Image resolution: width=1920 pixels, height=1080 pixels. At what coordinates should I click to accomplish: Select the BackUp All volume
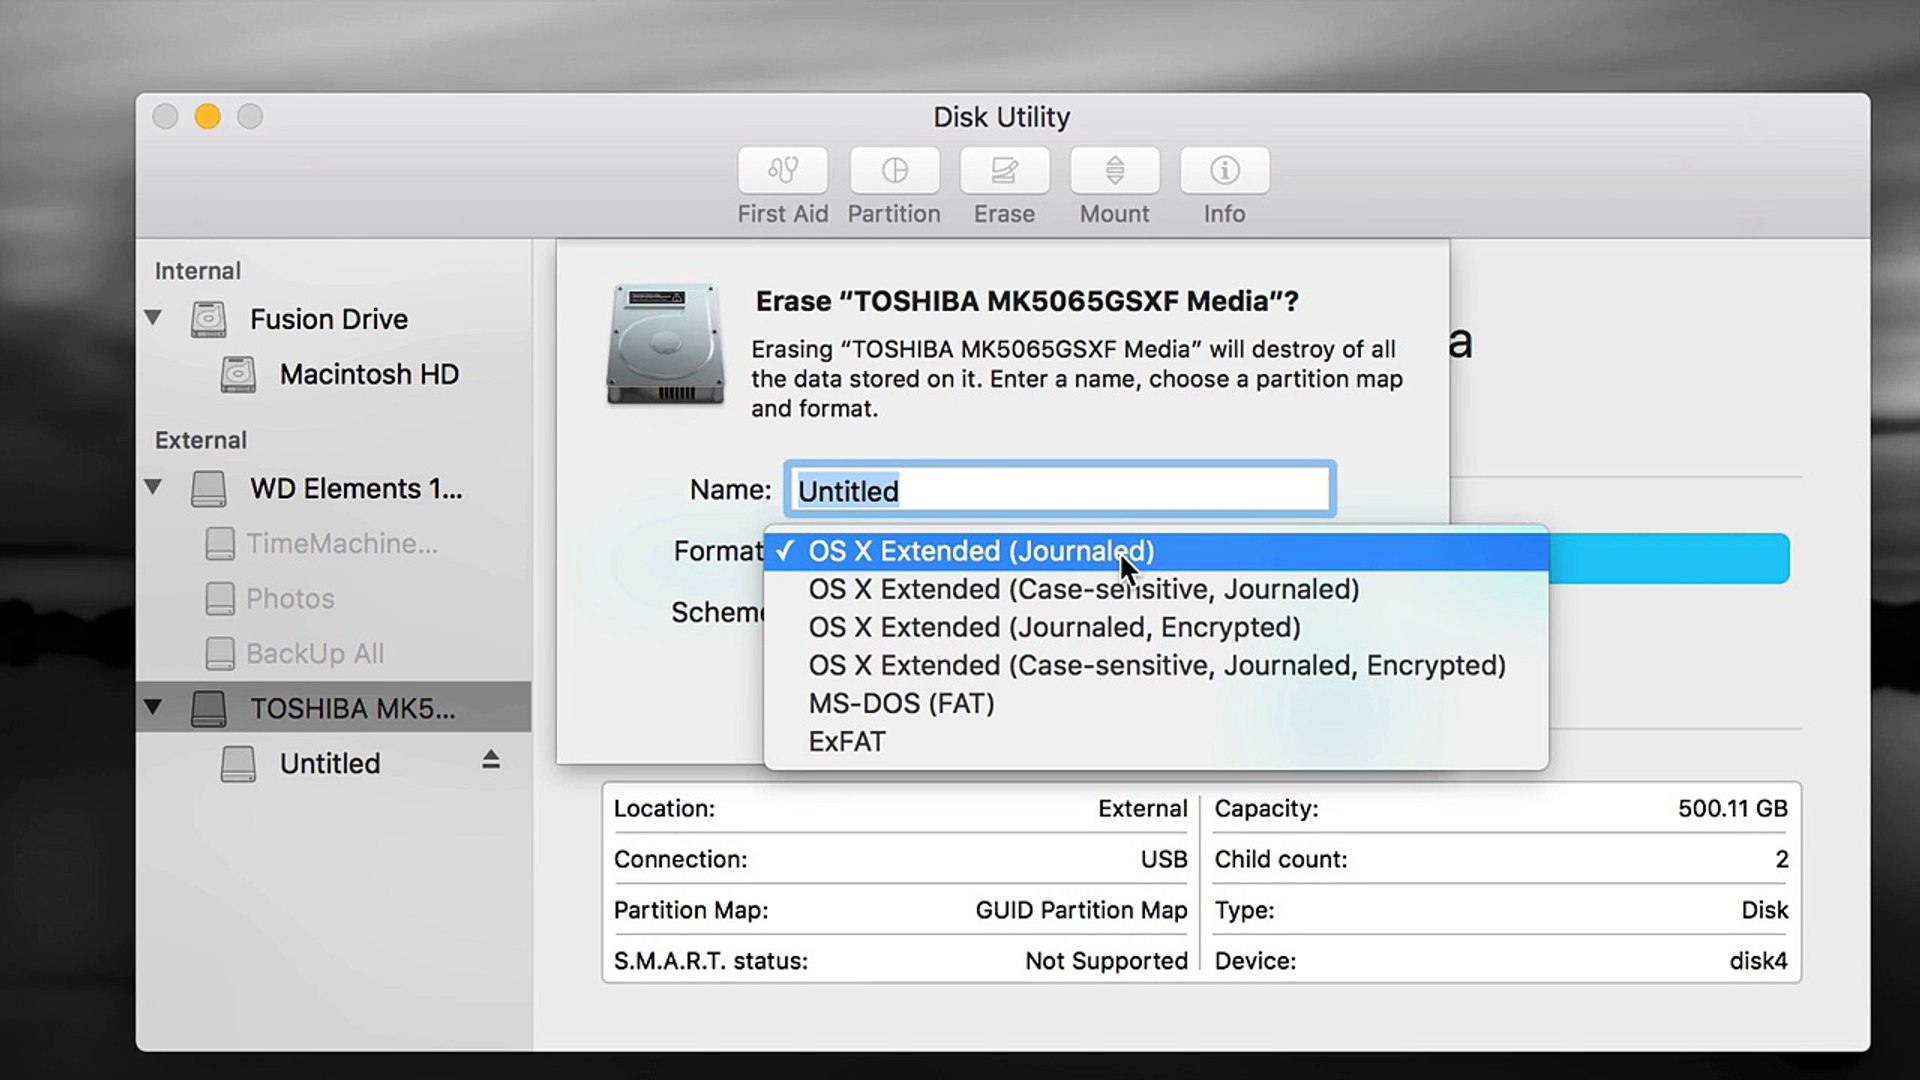click(x=314, y=653)
